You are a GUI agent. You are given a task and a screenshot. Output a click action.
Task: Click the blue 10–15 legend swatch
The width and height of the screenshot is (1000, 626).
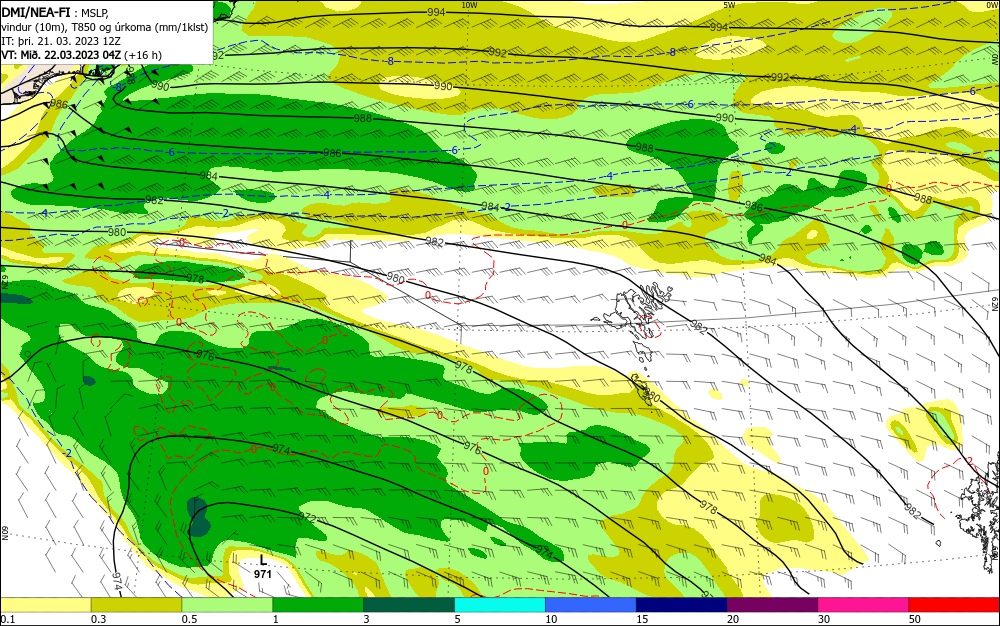591,605
